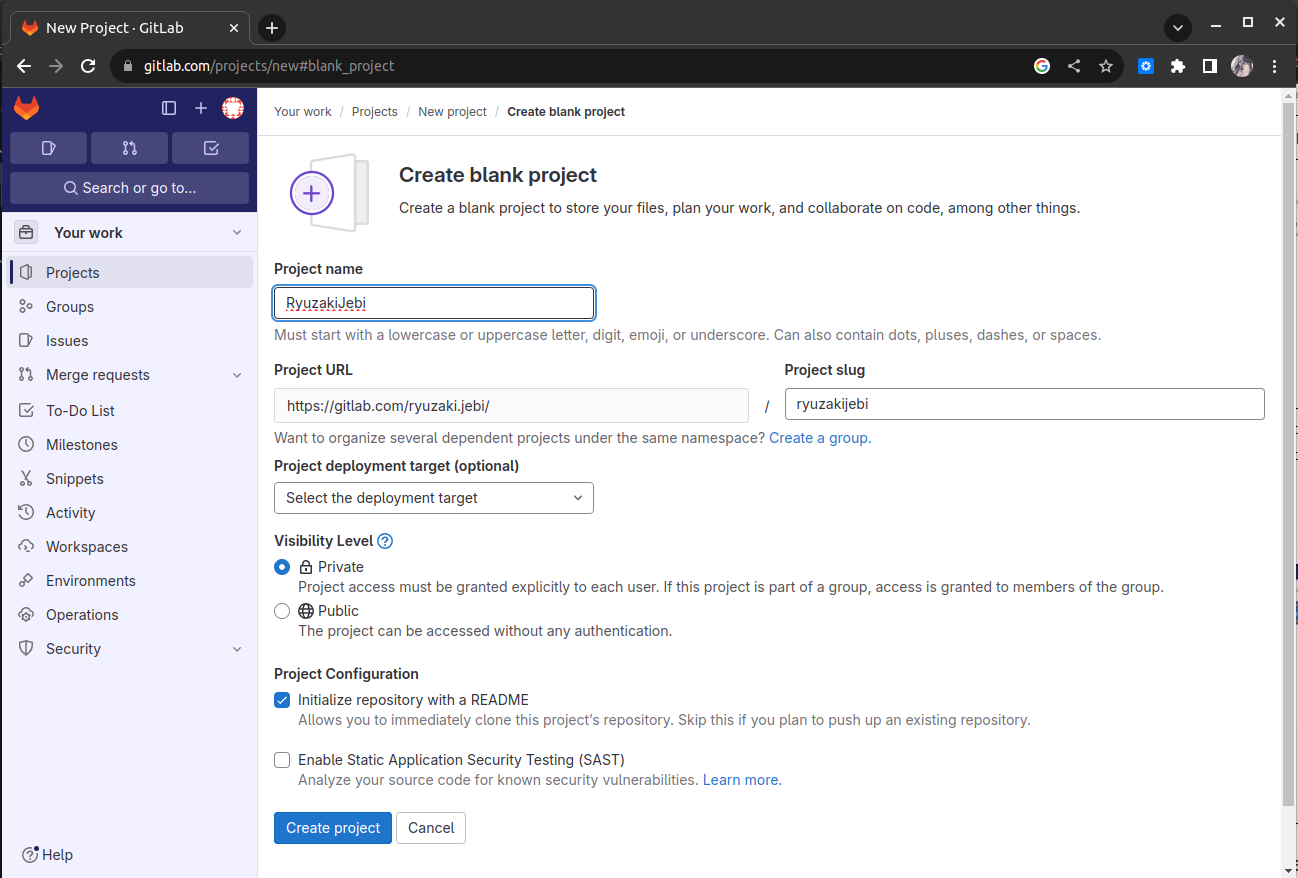Select the New Project GitLab tab
1298x878 pixels.
coord(130,28)
